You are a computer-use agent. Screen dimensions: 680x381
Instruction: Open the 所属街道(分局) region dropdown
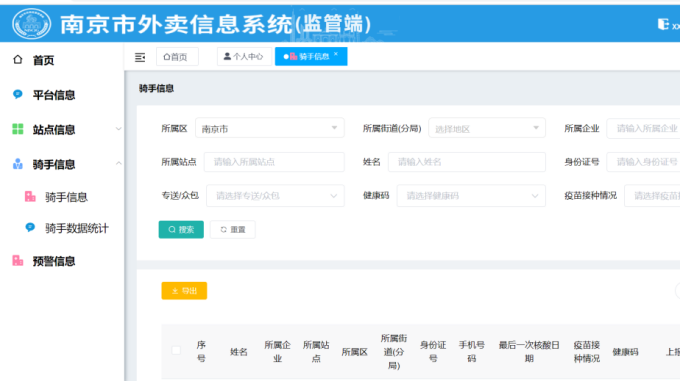click(x=487, y=128)
